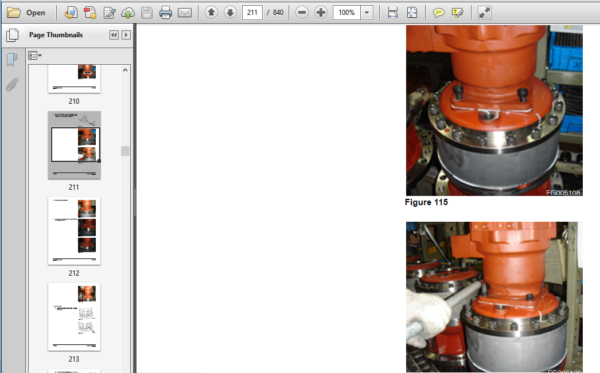The image size is (600, 373).
Task: Click the print icon in the toolbar
Action: (x=165, y=13)
